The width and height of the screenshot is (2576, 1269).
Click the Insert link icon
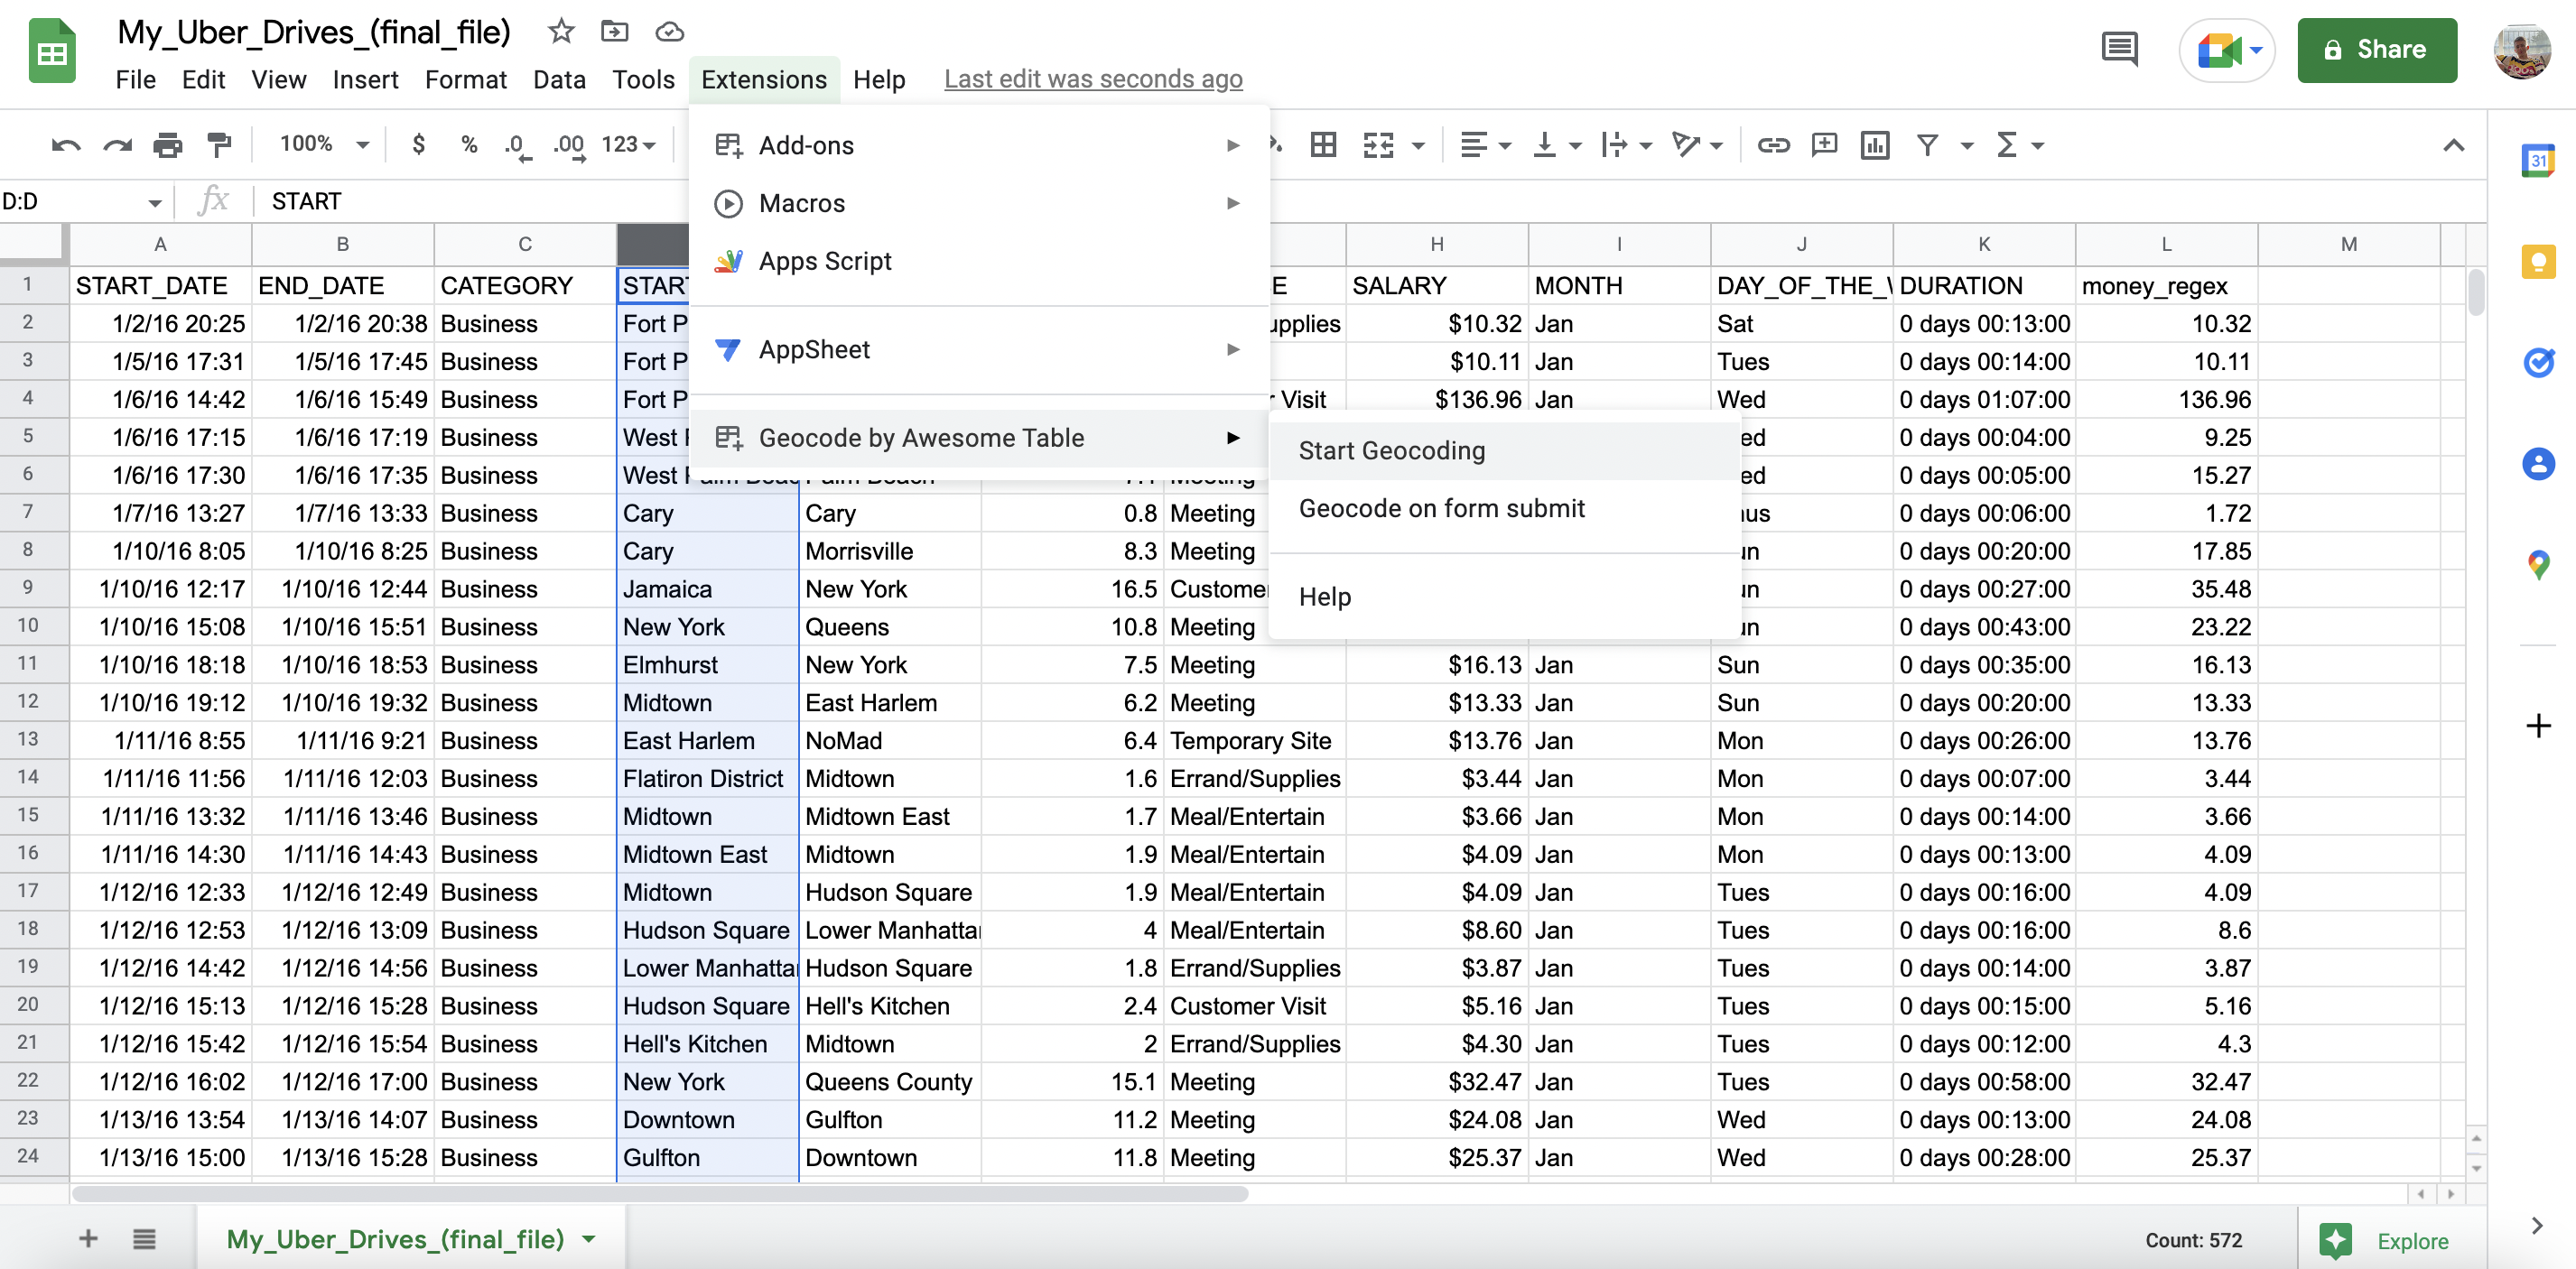click(x=1773, y=146)
